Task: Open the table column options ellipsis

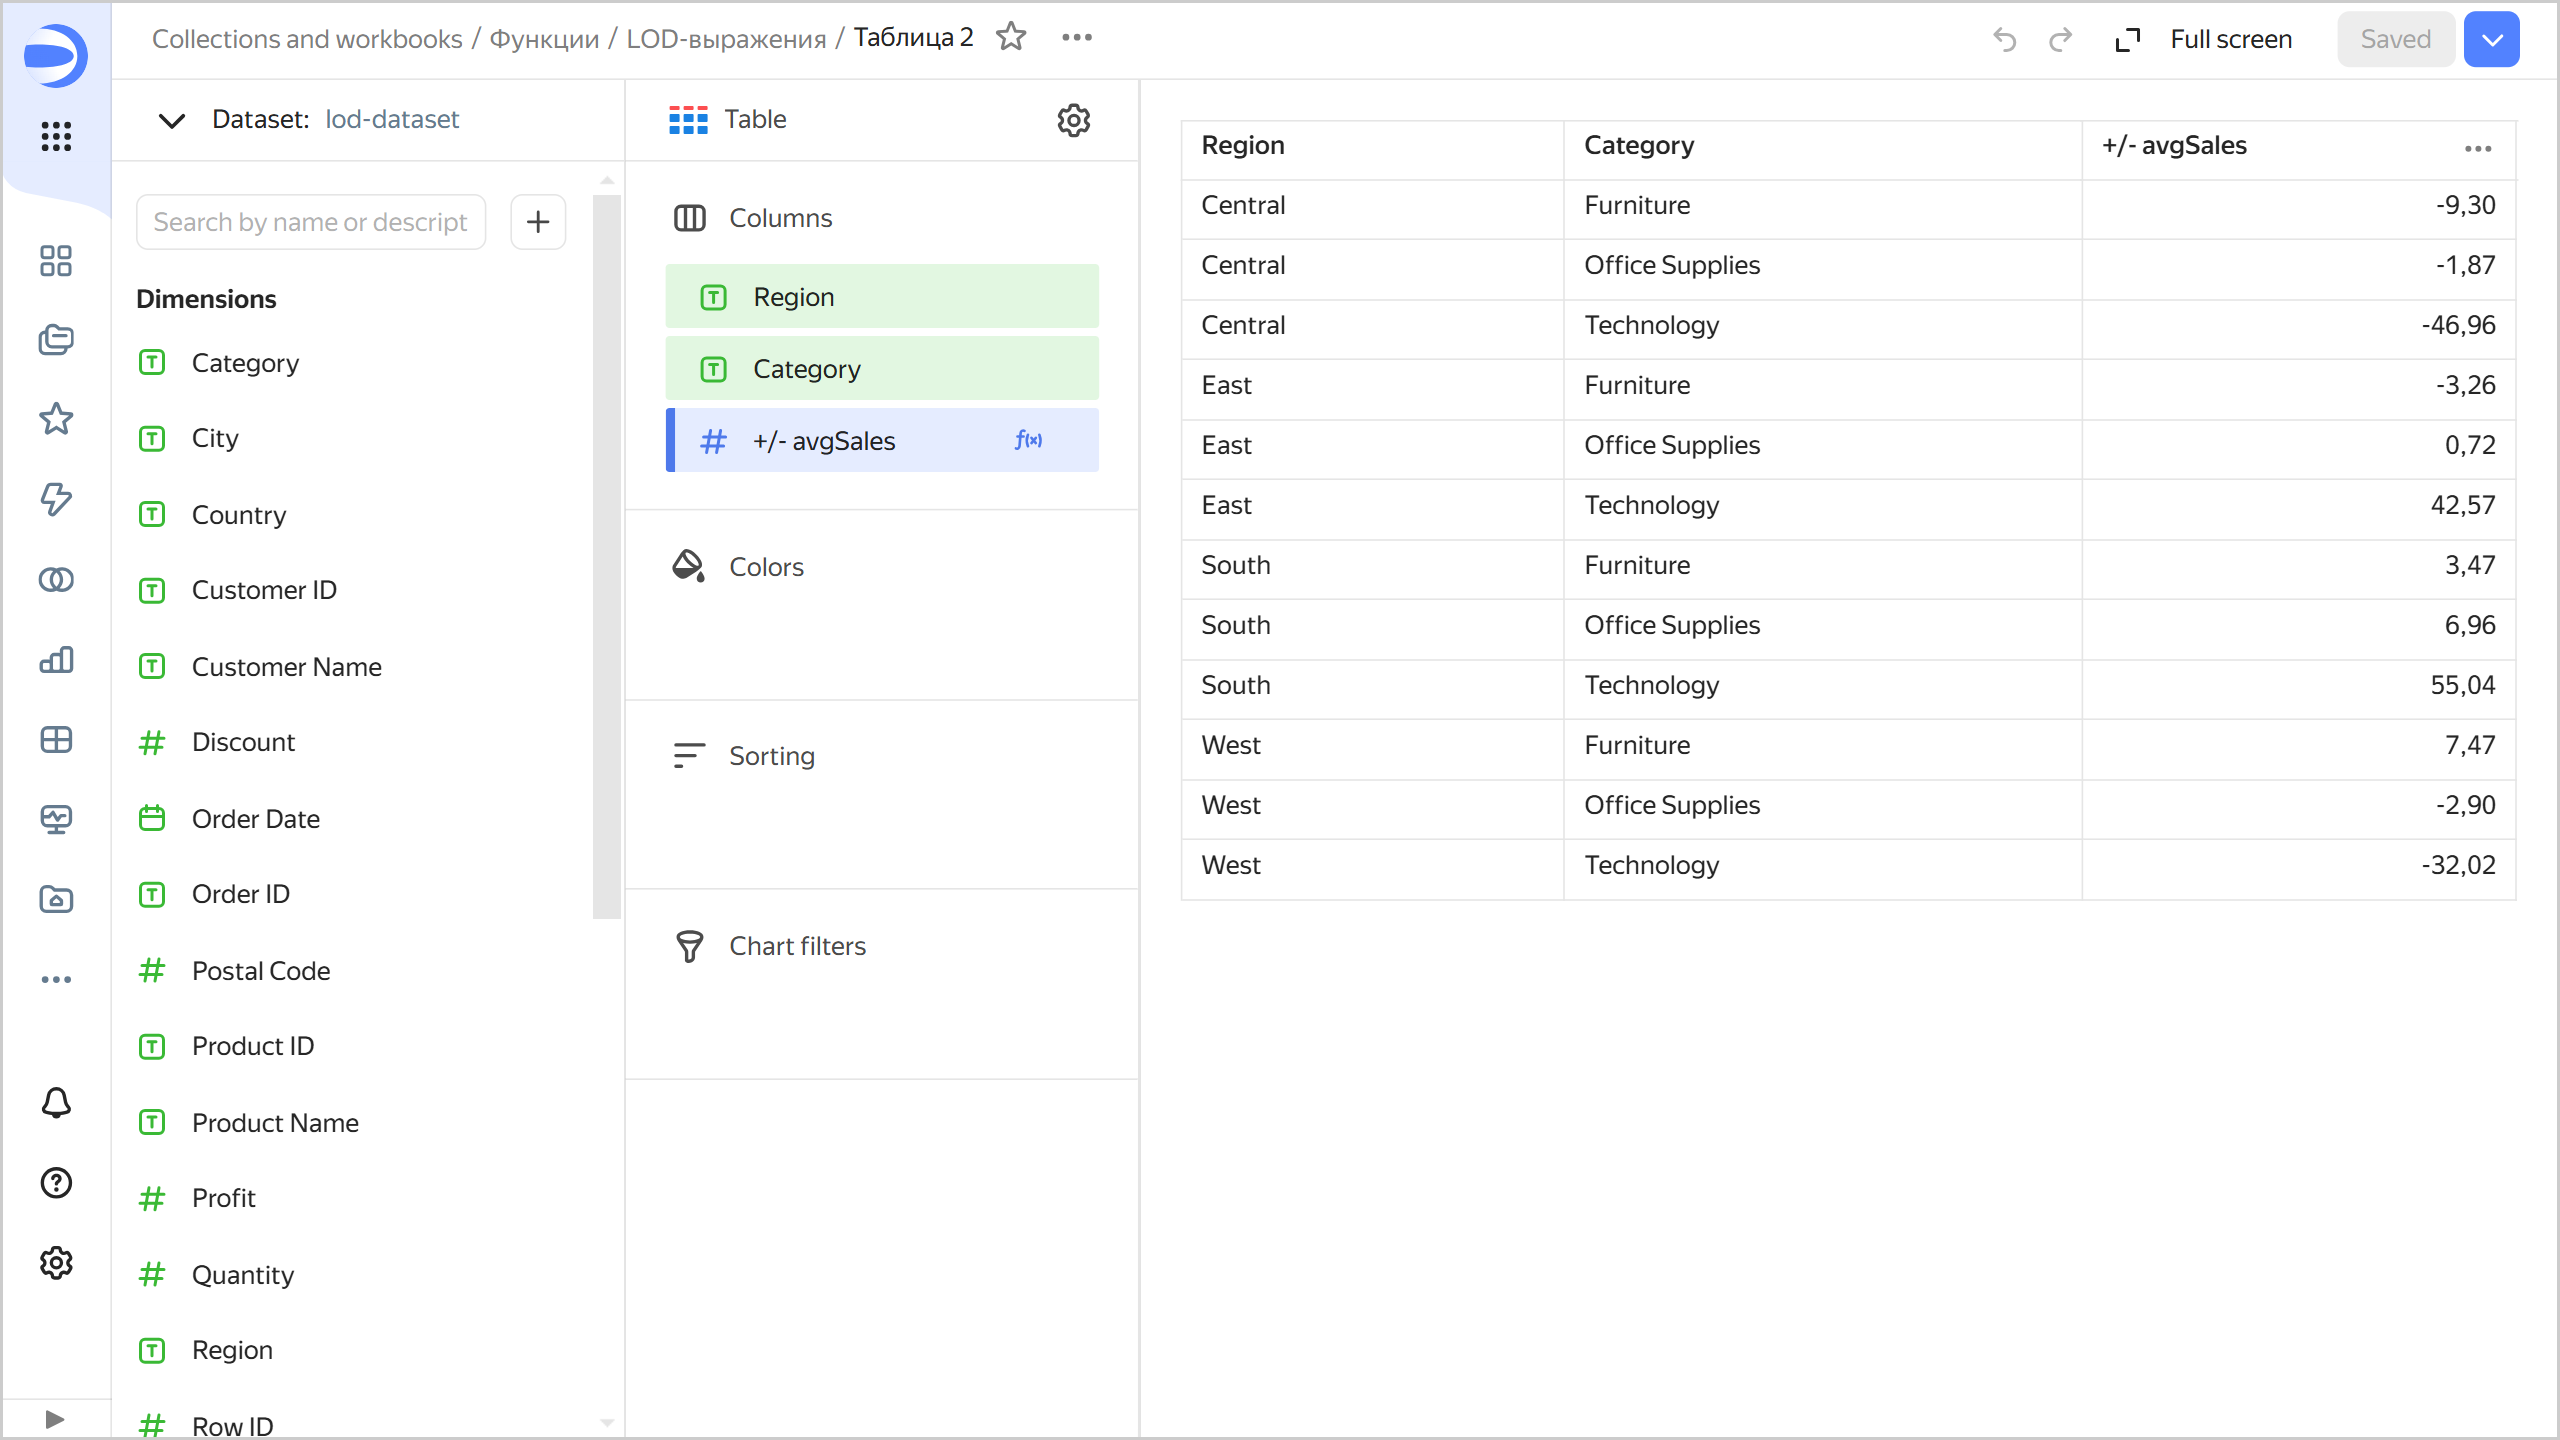Action: tap(2477, 148)
